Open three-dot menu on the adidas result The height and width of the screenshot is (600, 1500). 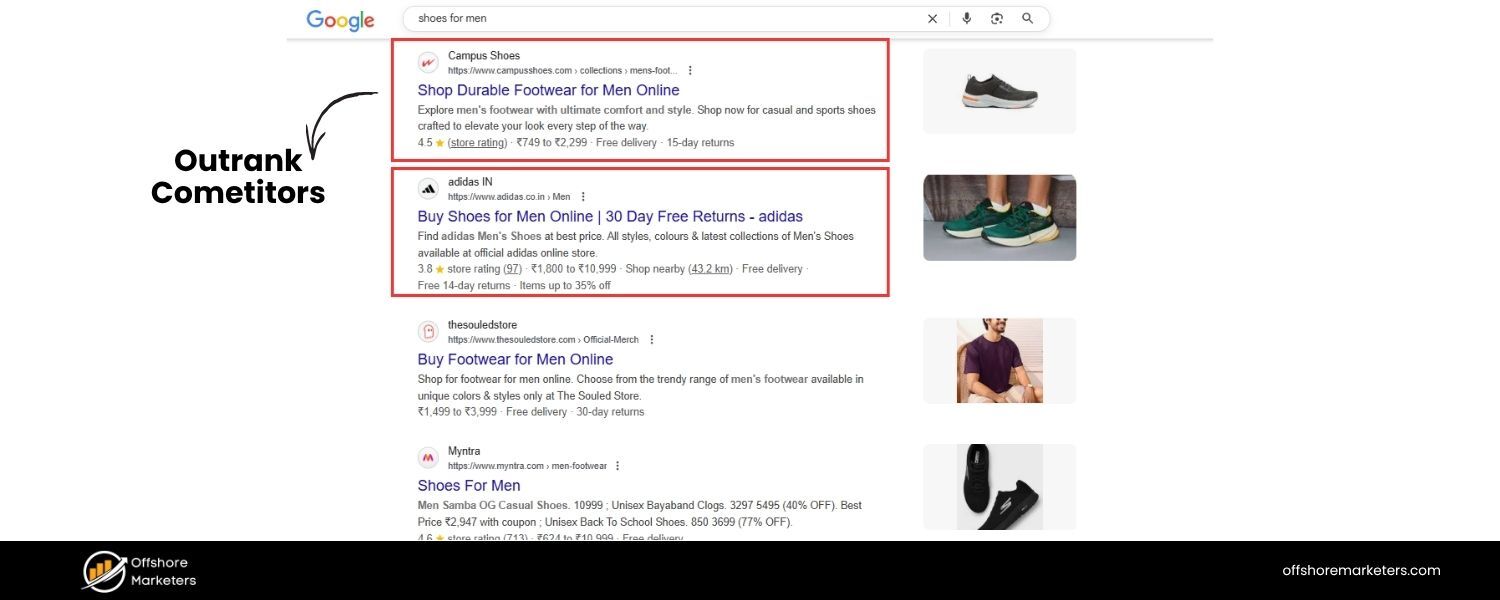(583, 196)
